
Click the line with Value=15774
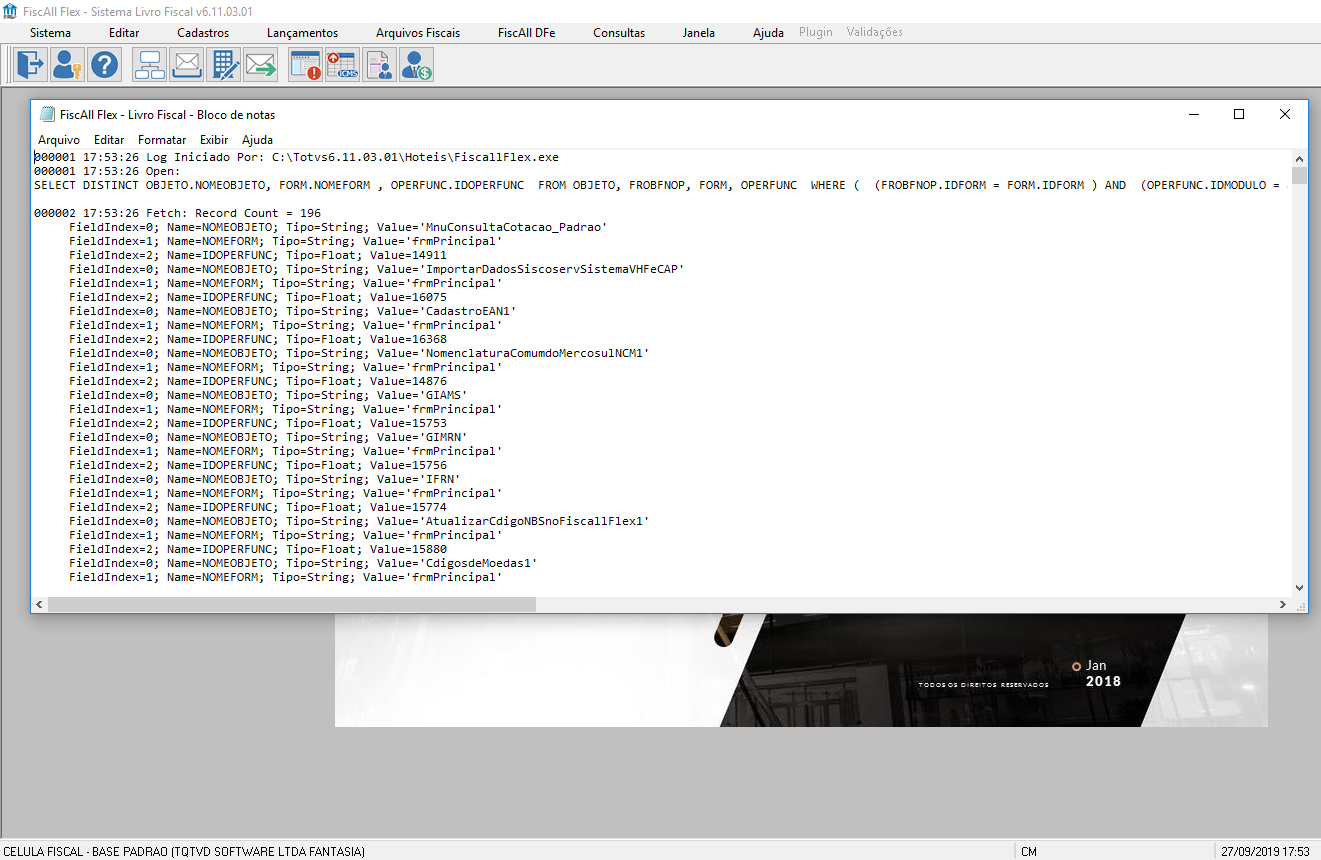click(258, 507)
